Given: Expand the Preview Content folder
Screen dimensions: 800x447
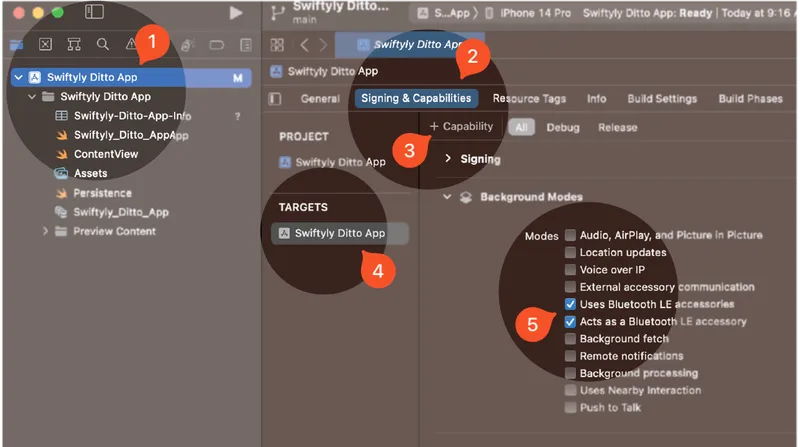Looking at the screenshot, I should coord(45,231).
